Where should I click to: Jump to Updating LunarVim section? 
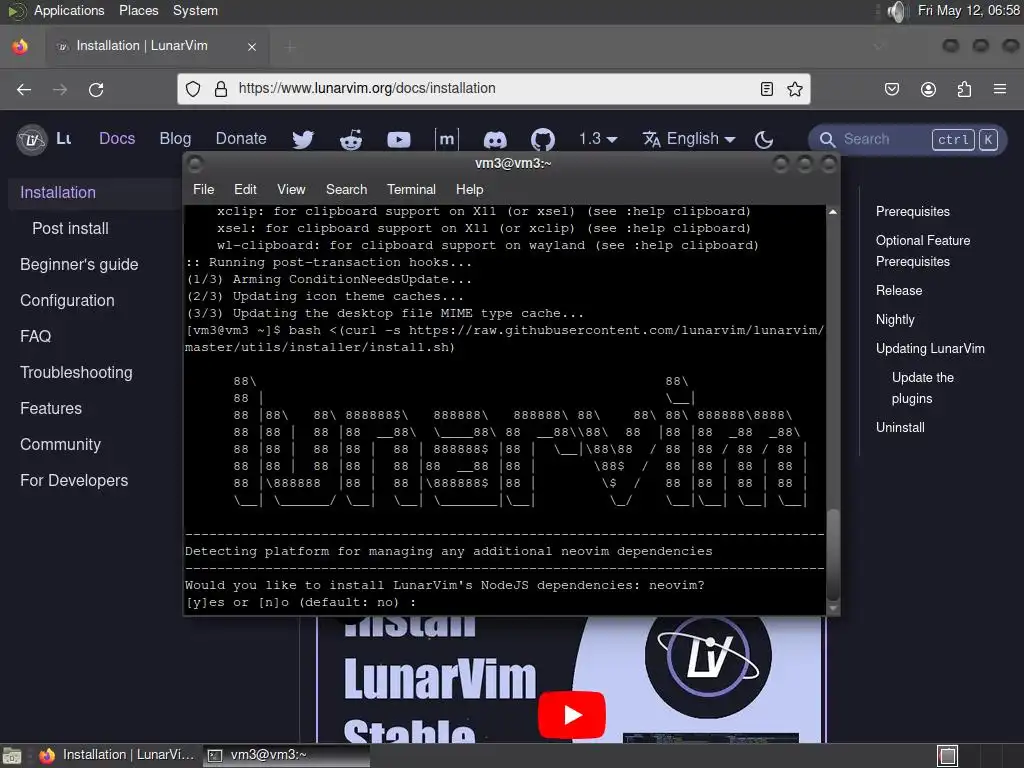pos(930,349)
